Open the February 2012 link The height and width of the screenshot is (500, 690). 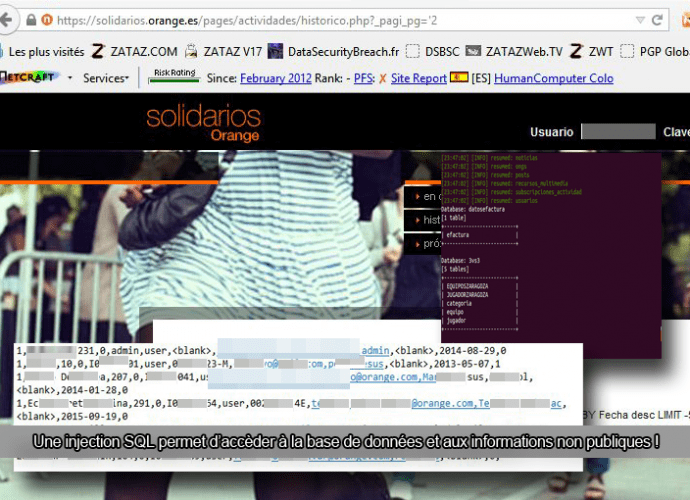coord(275,78)
